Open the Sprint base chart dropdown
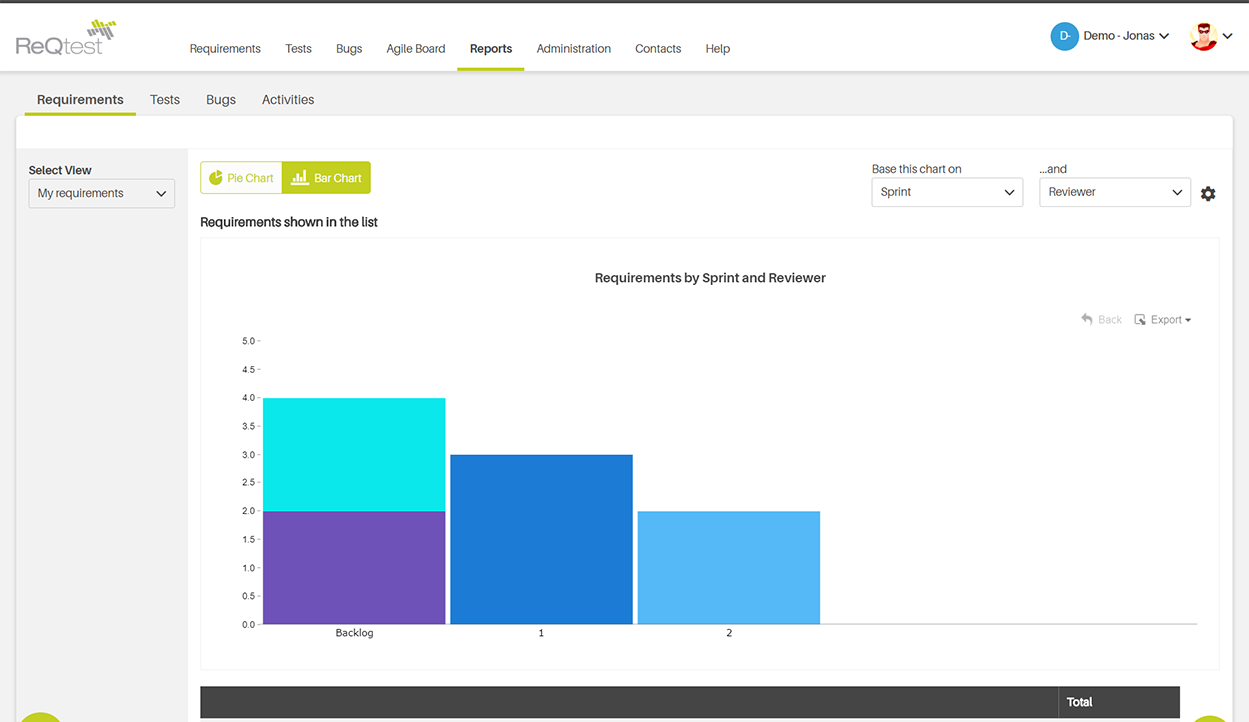 (946, 192)
